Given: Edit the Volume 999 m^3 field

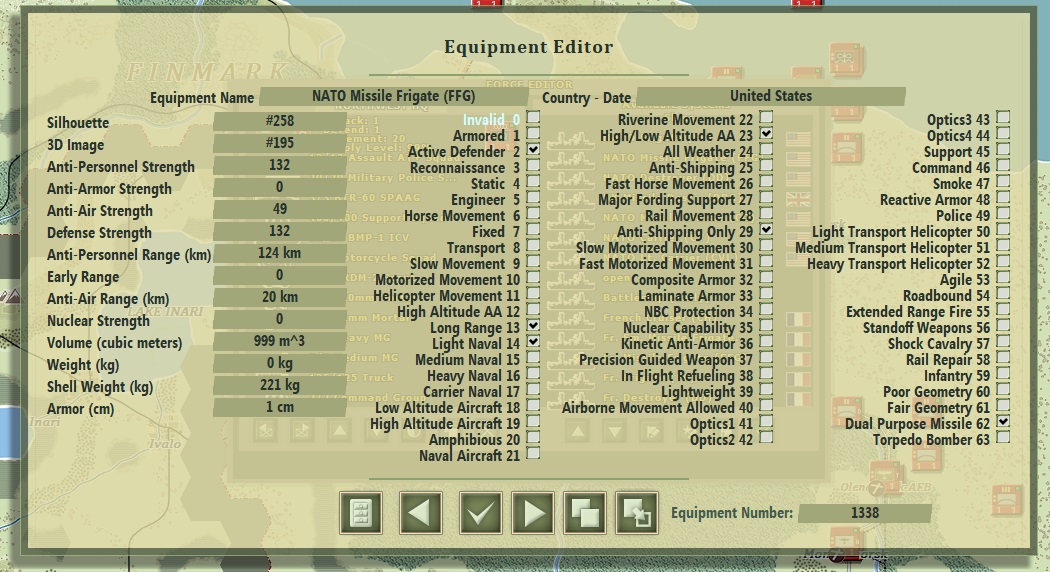Looking at the screenshot, I should tap(279, 341).
